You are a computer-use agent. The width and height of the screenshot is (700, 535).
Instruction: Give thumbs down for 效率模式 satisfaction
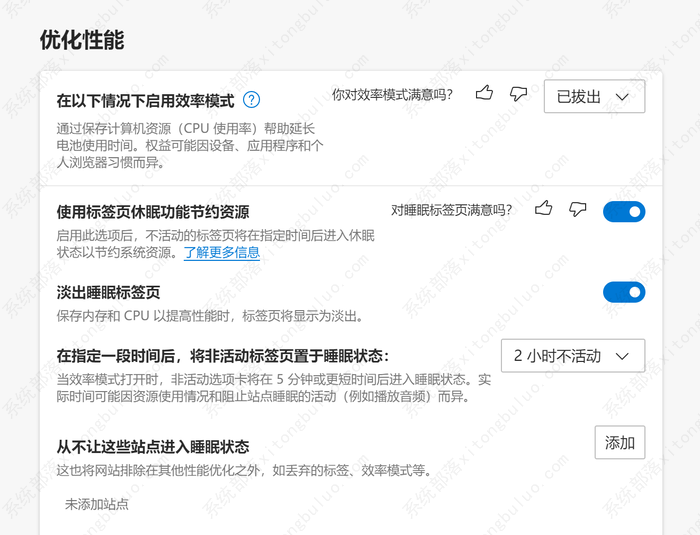pyautogui.click(x=518, y=94)
